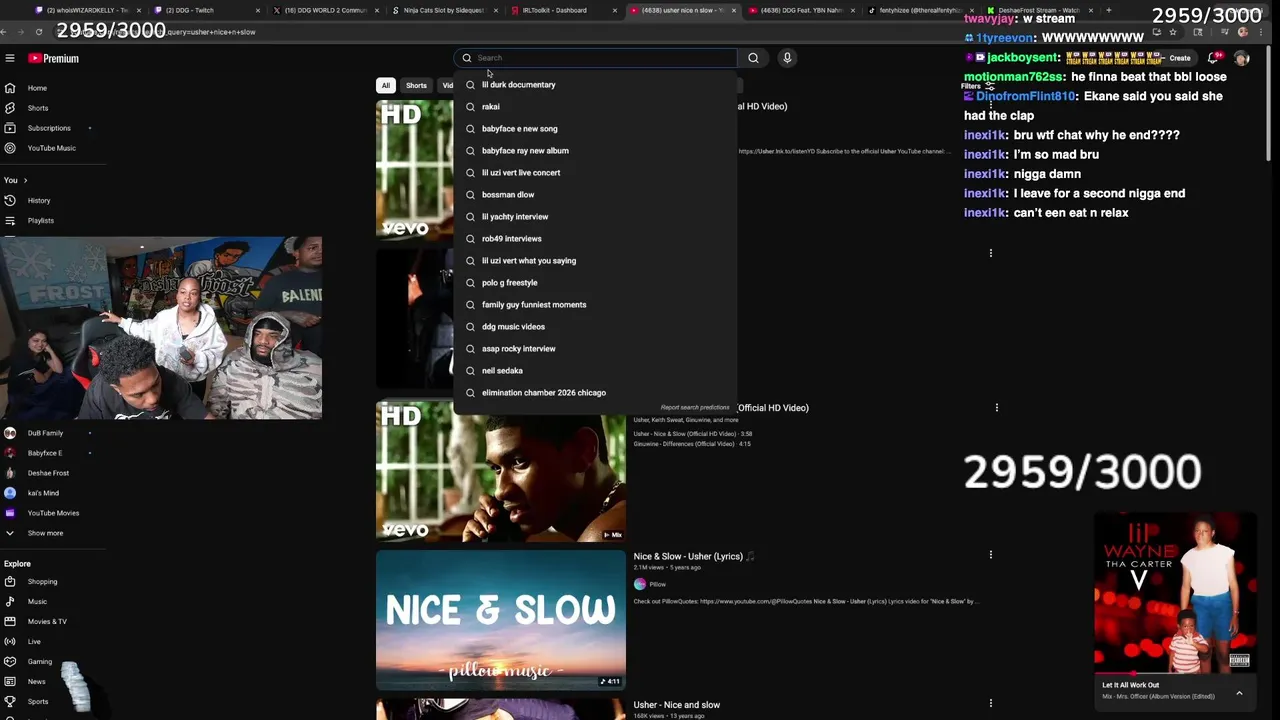
Task: Pick the babyface e new song suggestion
Action: (x=595, y=128)
